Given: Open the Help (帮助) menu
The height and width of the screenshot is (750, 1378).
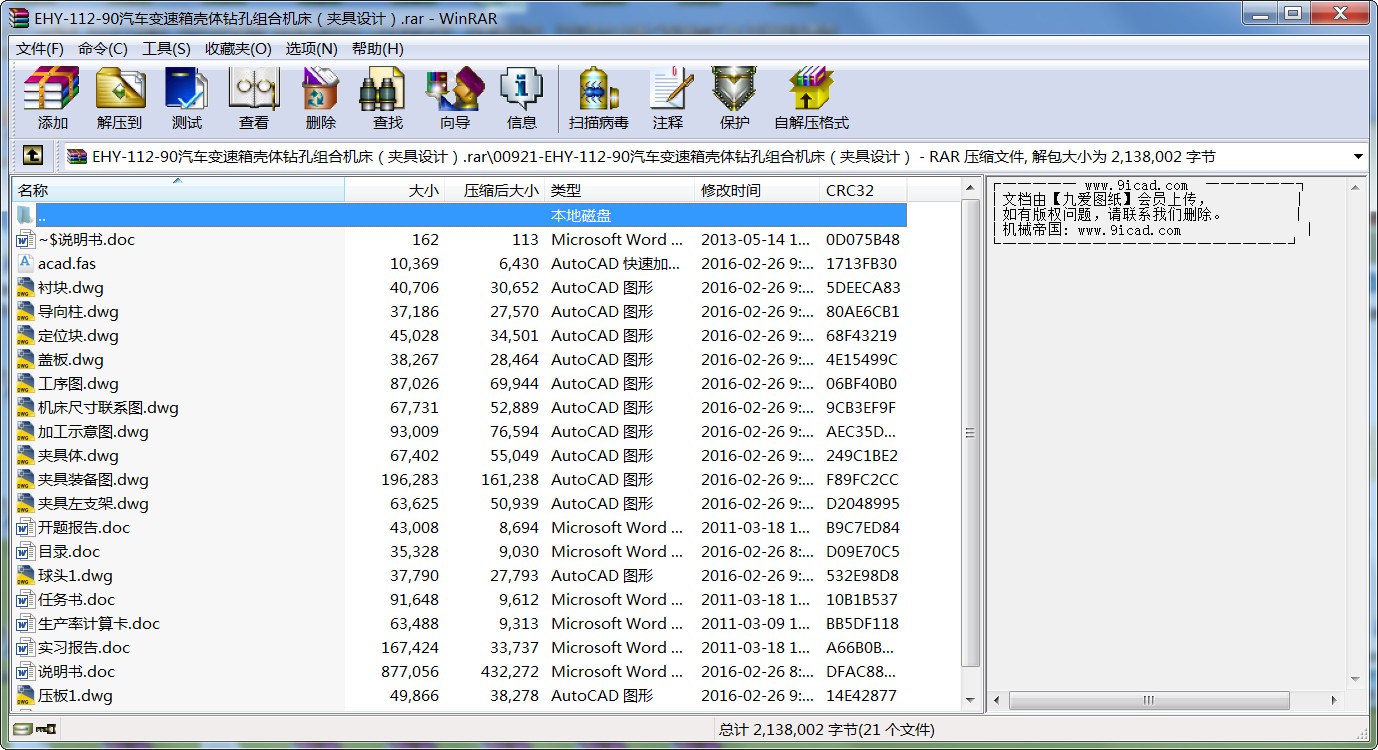Looking at the screenshot, I should coord(378,48).
